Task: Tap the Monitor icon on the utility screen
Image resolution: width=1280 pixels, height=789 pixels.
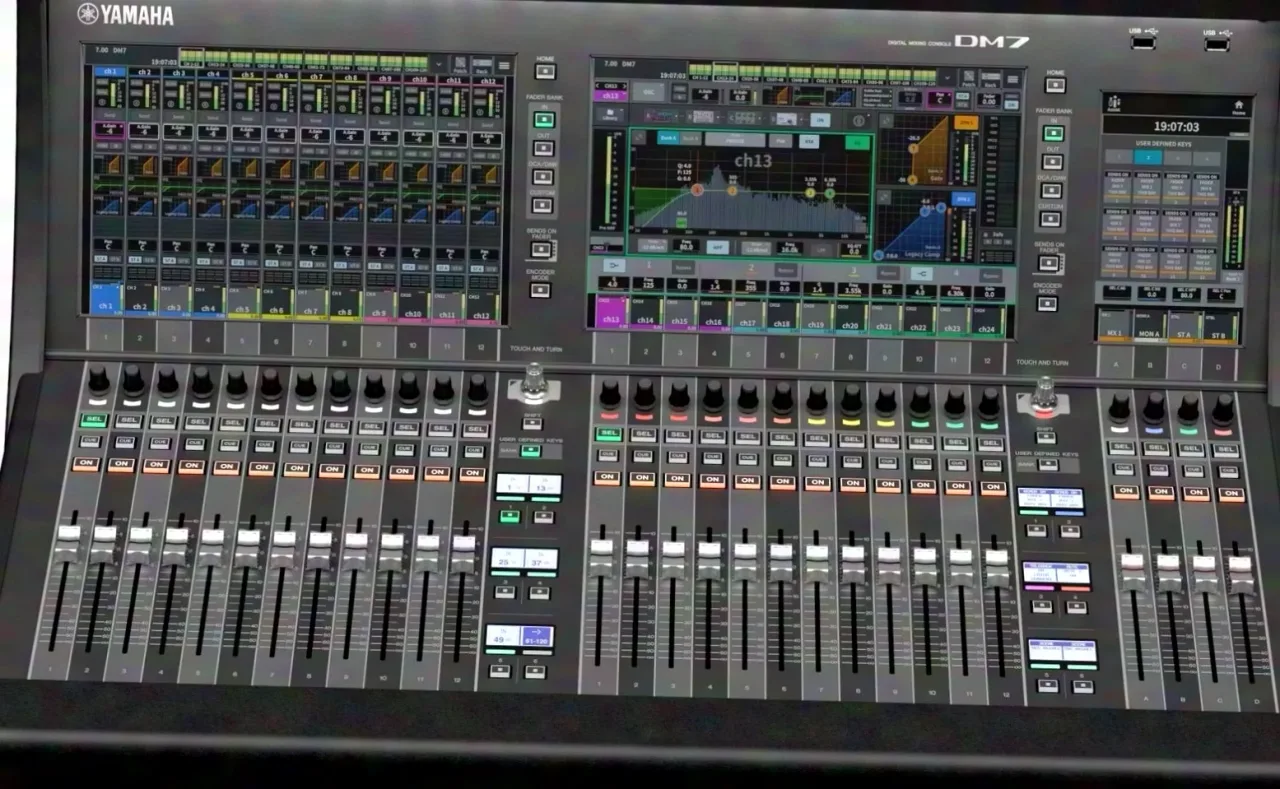Action: tap(1114, 104)
